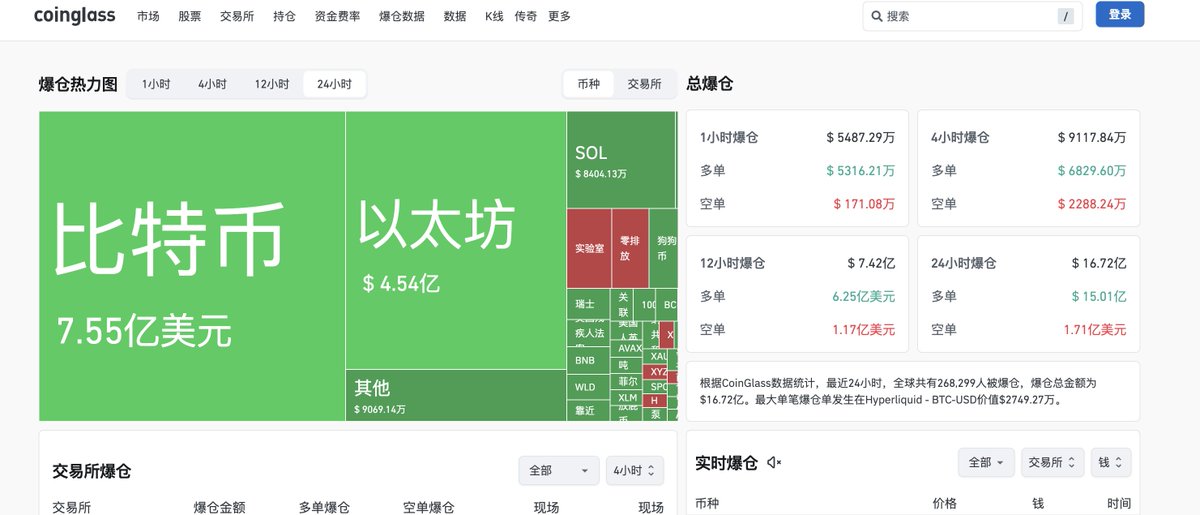The height and width of the screenshot is (515, 1200).
Task: Click the 其他 heatmap tile
Action: (x=456, y=395)
